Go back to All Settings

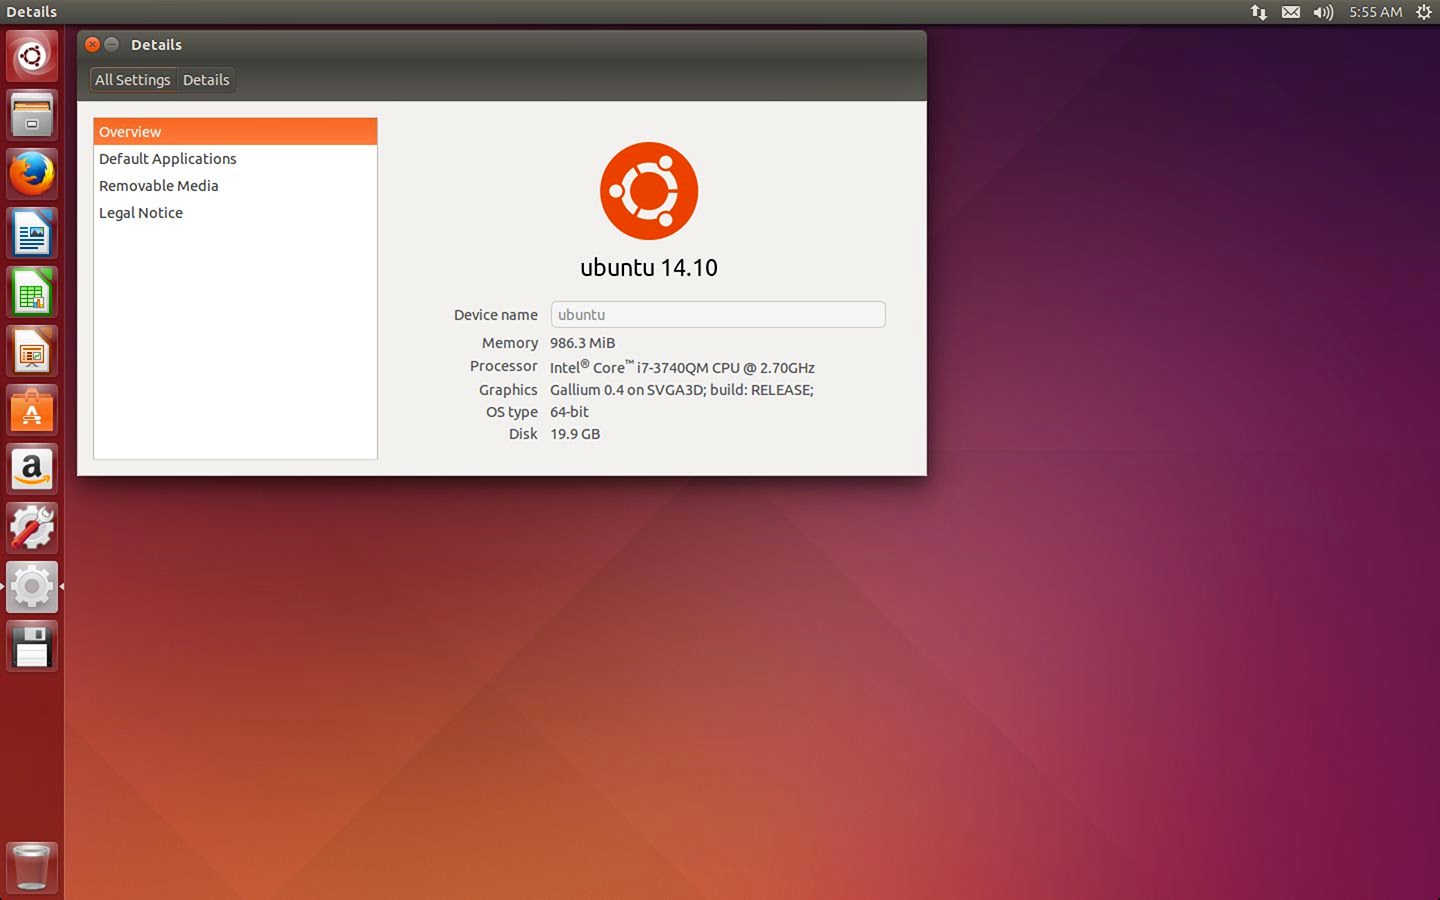[x=133, y=80]
